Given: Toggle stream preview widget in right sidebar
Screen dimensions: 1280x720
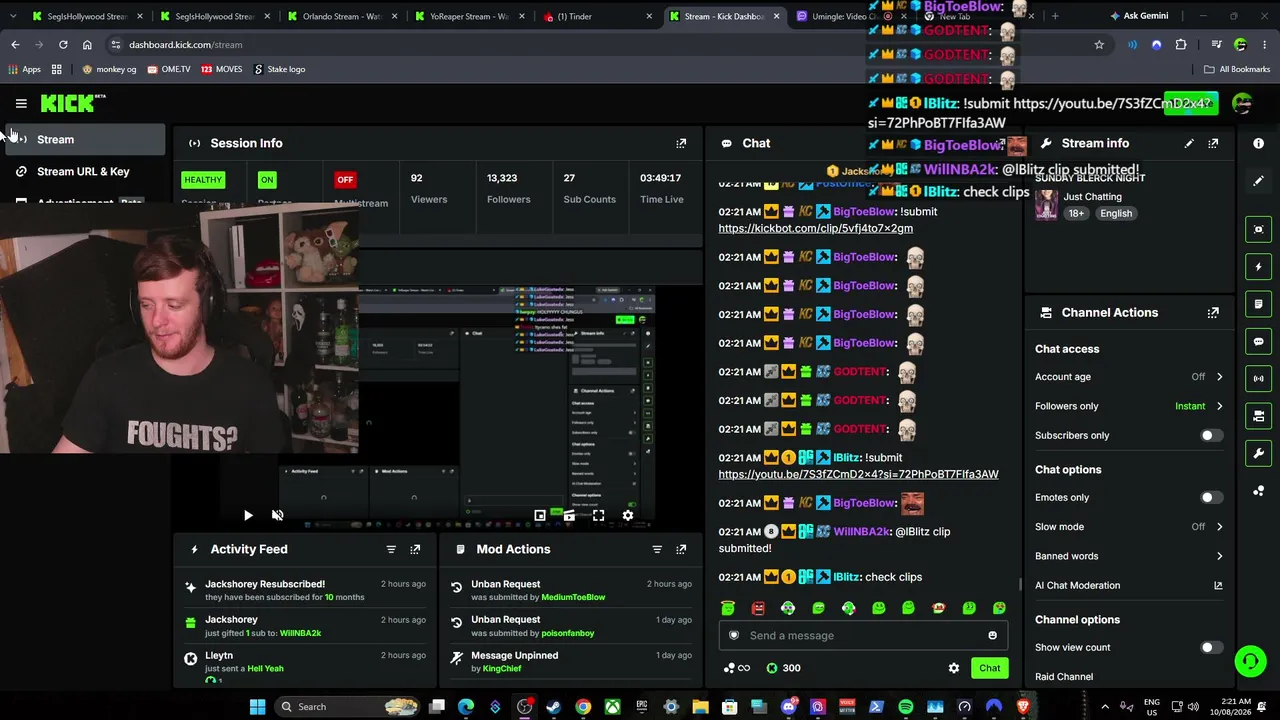Looking at the screenshot, I should [x=1259, y=229].
